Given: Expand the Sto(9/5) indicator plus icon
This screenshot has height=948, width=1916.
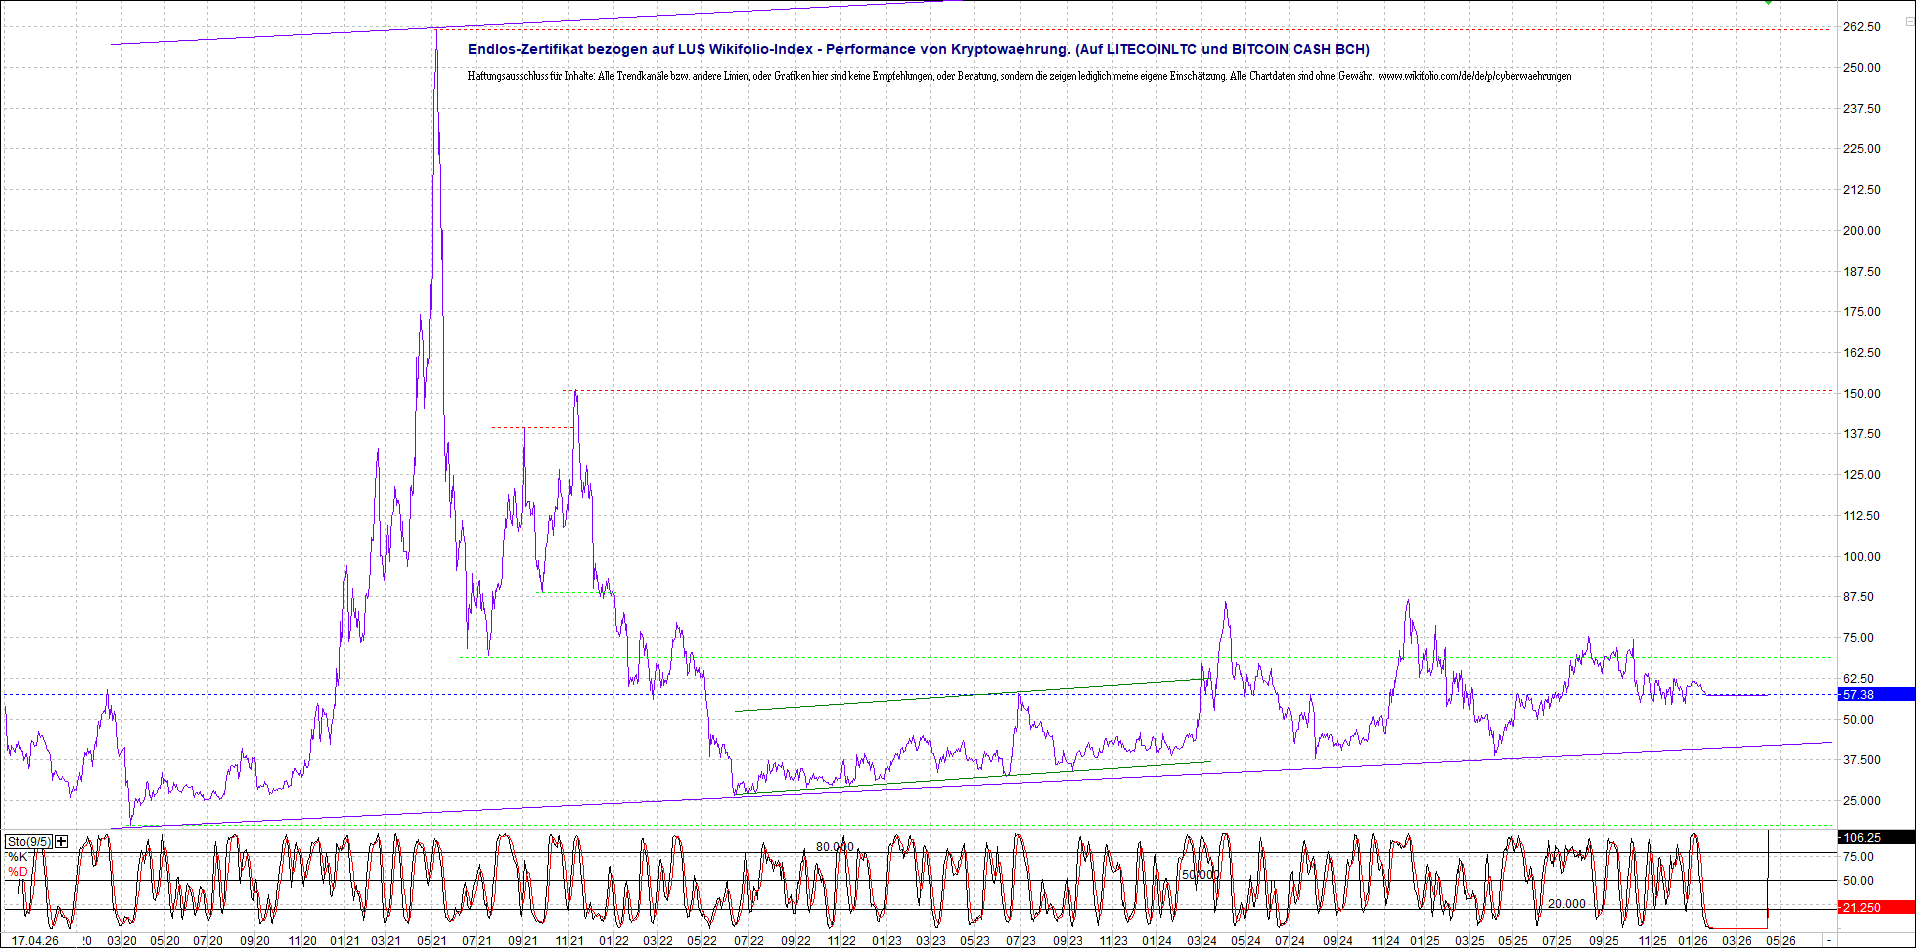Looking at the screenshot, I should pyautogui.click(x=62, y=841).
